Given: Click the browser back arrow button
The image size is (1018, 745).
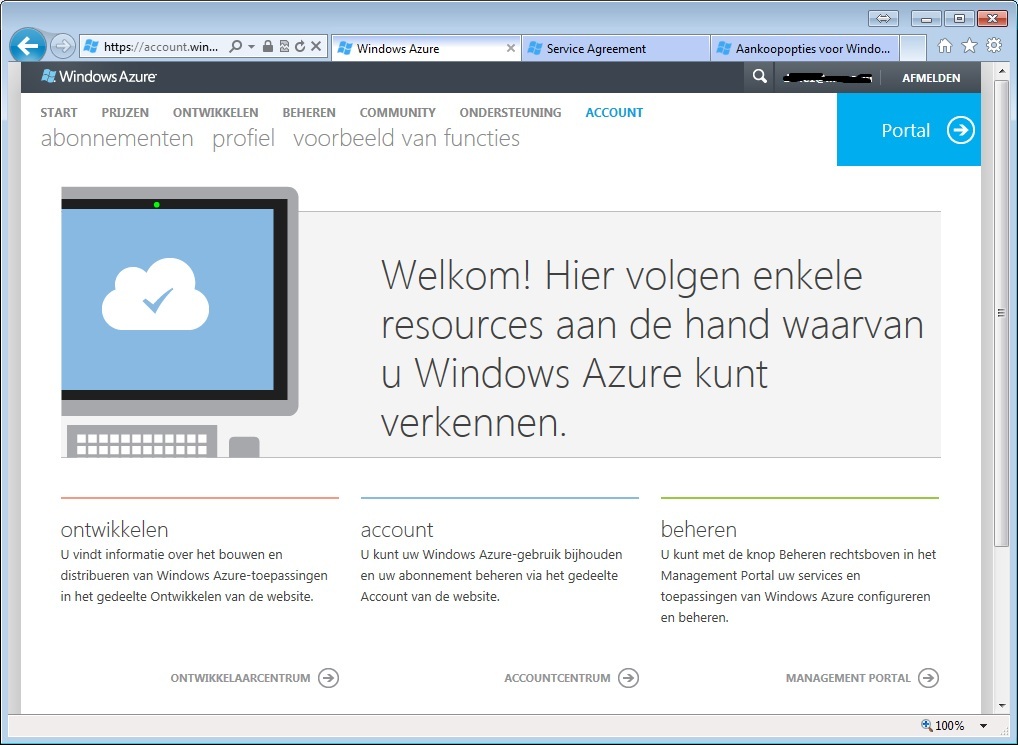Looking at the screenshot, I should click(28, 46).
